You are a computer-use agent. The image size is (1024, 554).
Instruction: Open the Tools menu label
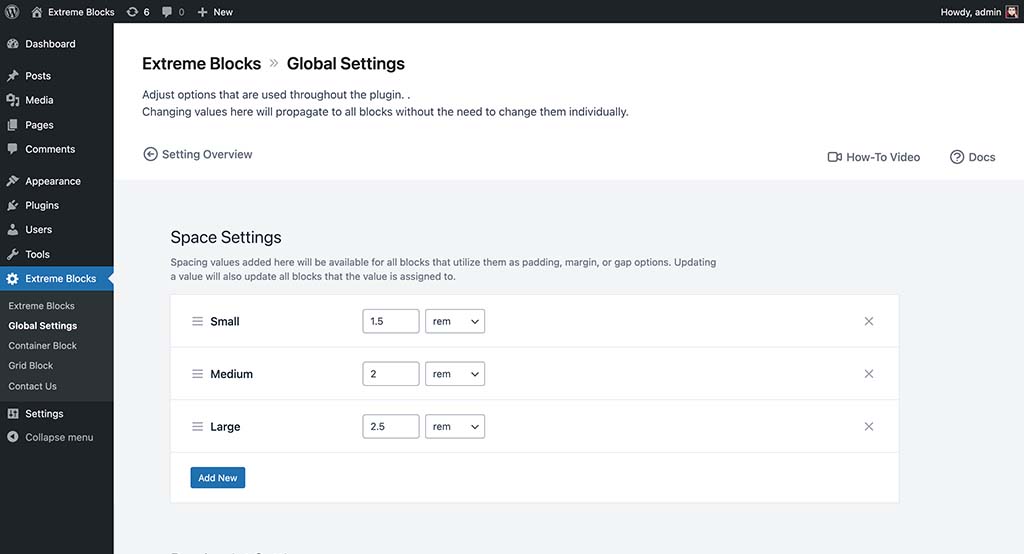(x=37, y=254)
